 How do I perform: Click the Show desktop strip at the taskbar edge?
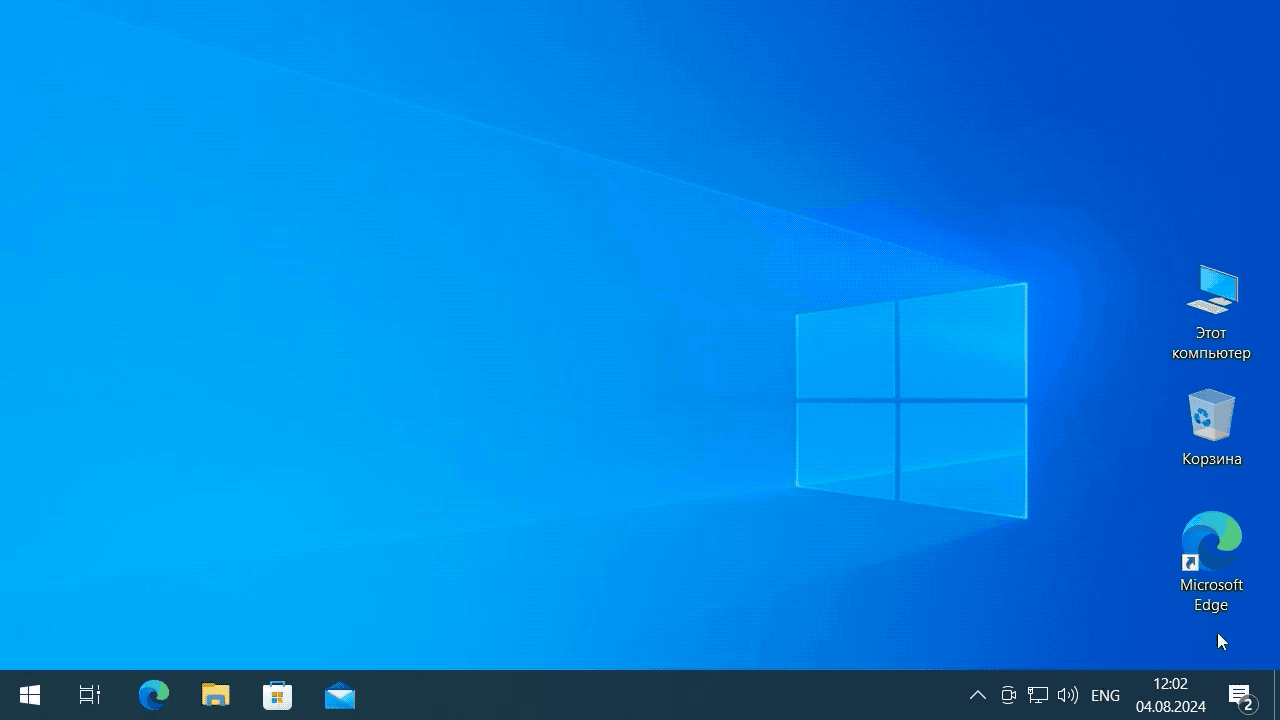click(1276, 695)
